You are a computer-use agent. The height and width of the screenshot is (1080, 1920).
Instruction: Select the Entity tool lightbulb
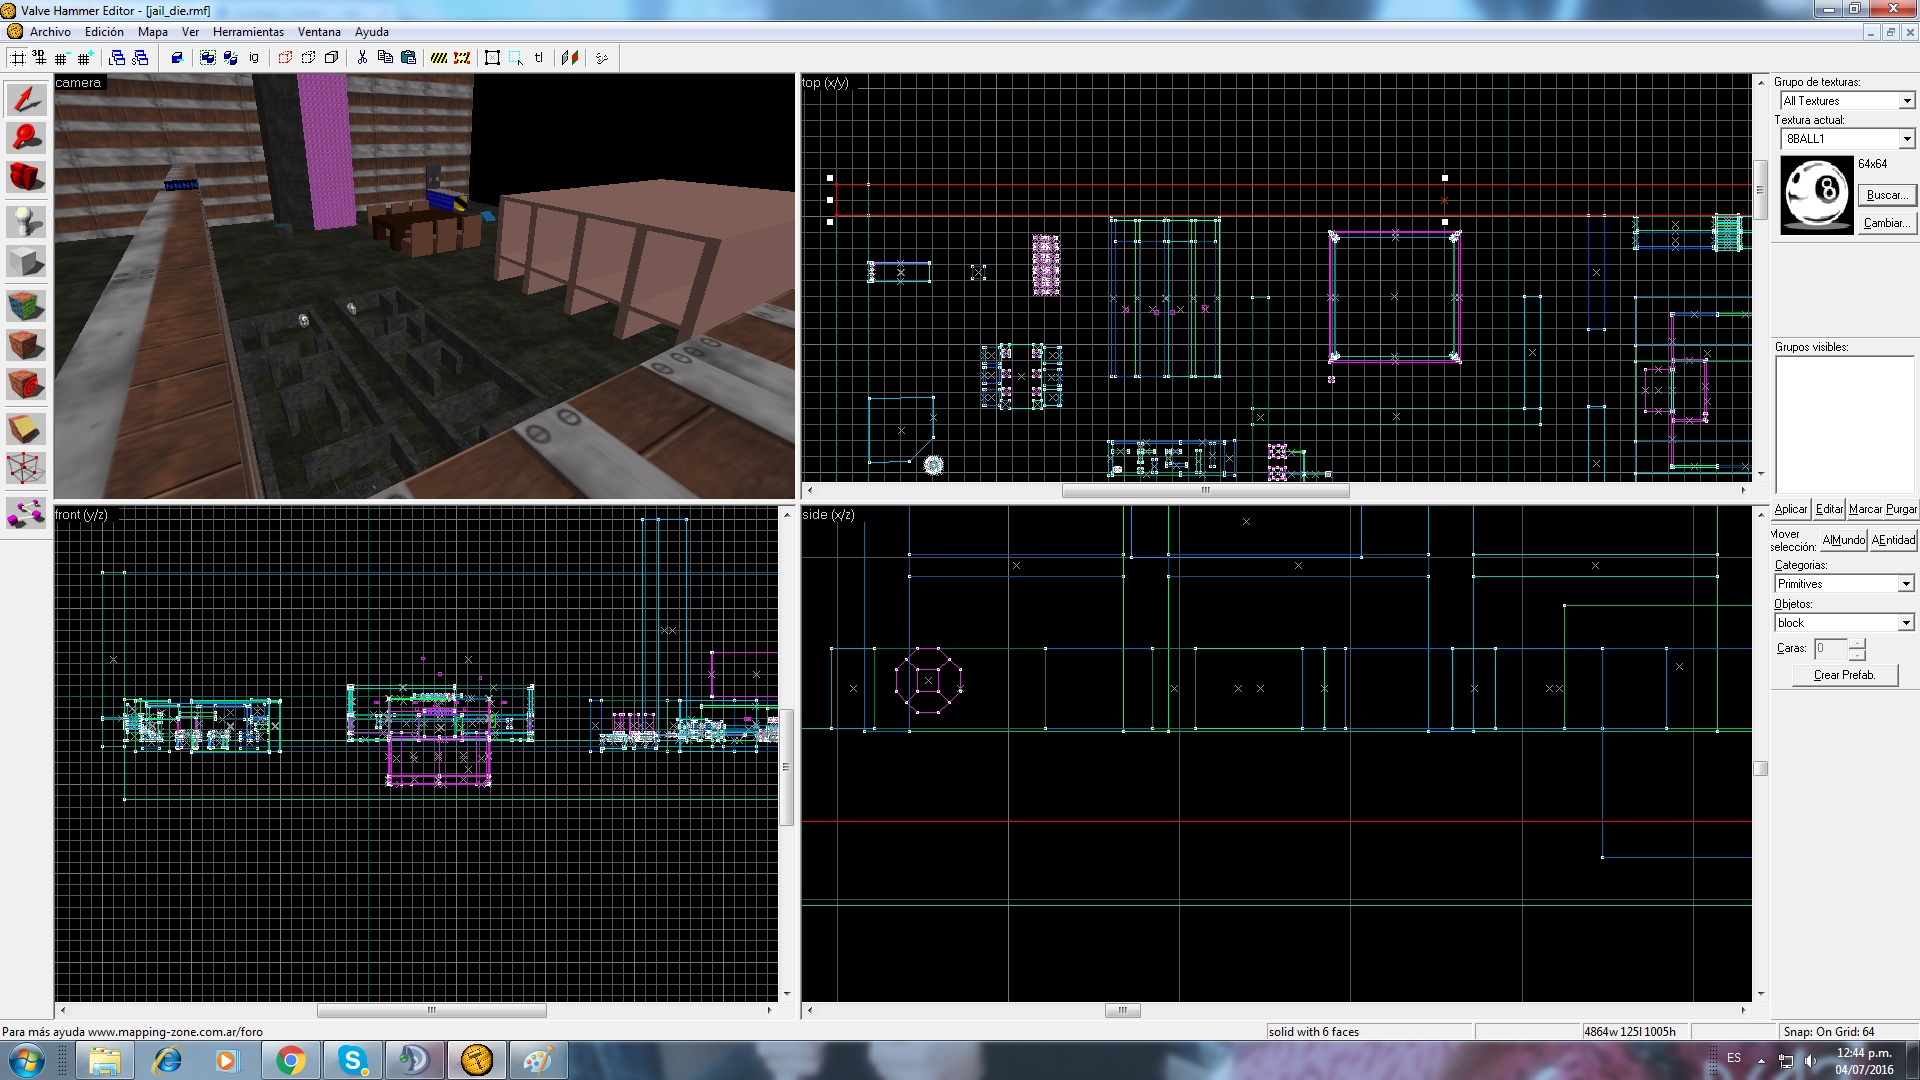[26, 220]
